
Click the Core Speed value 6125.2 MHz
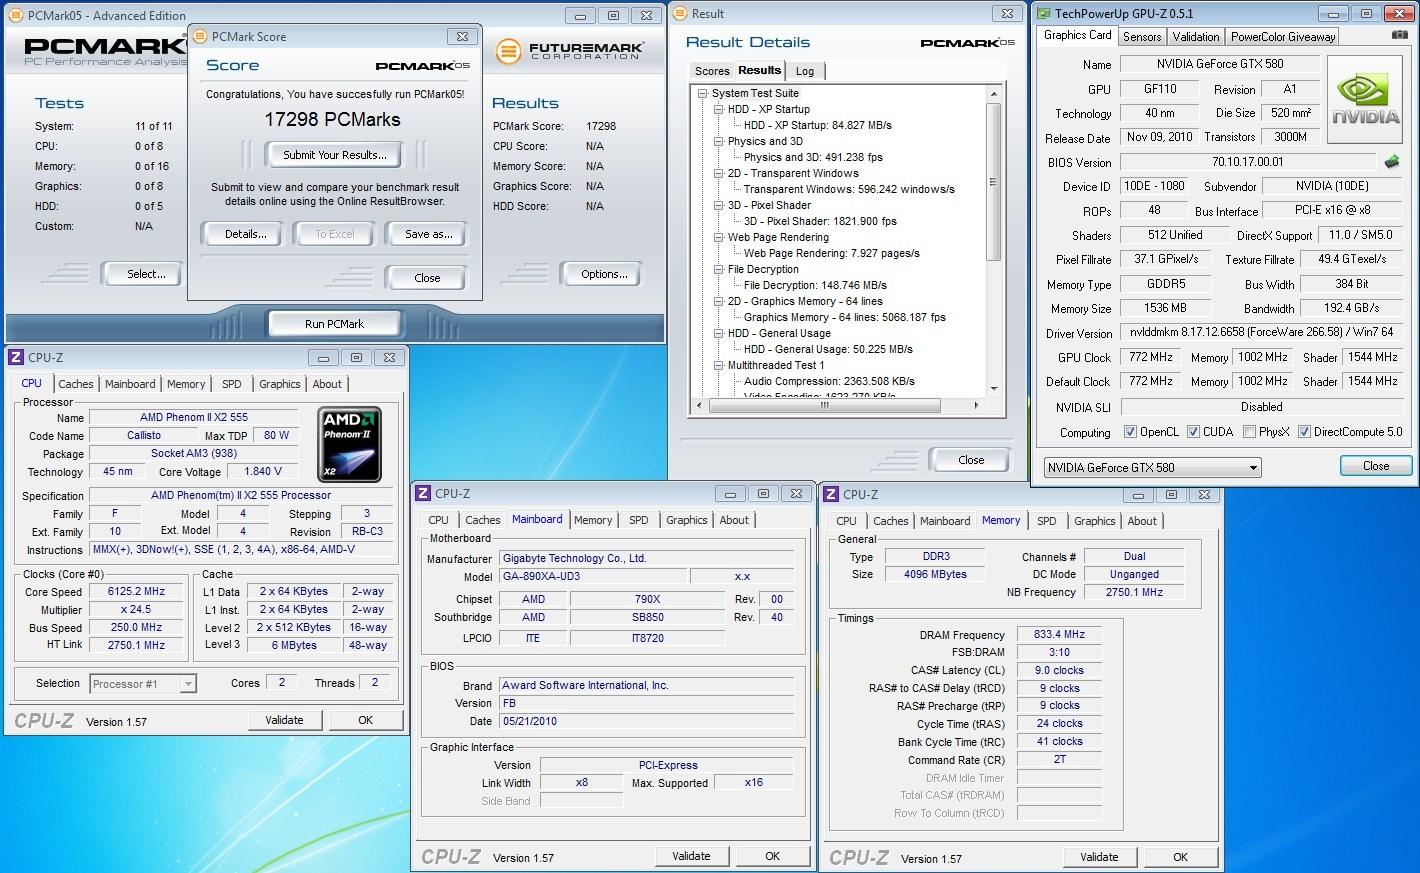click(136, 592)
